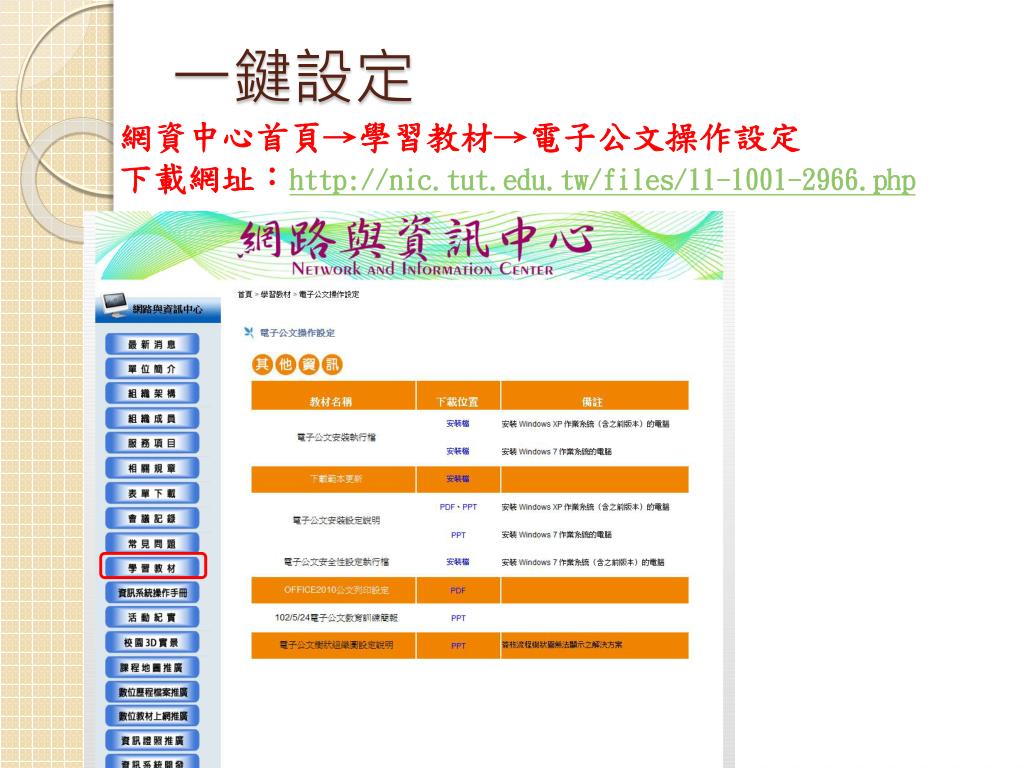Viewport: 1024px width, 768px height.
Task: Select 組織架構 in the sidebar
Action: click(x=152, y=394)
